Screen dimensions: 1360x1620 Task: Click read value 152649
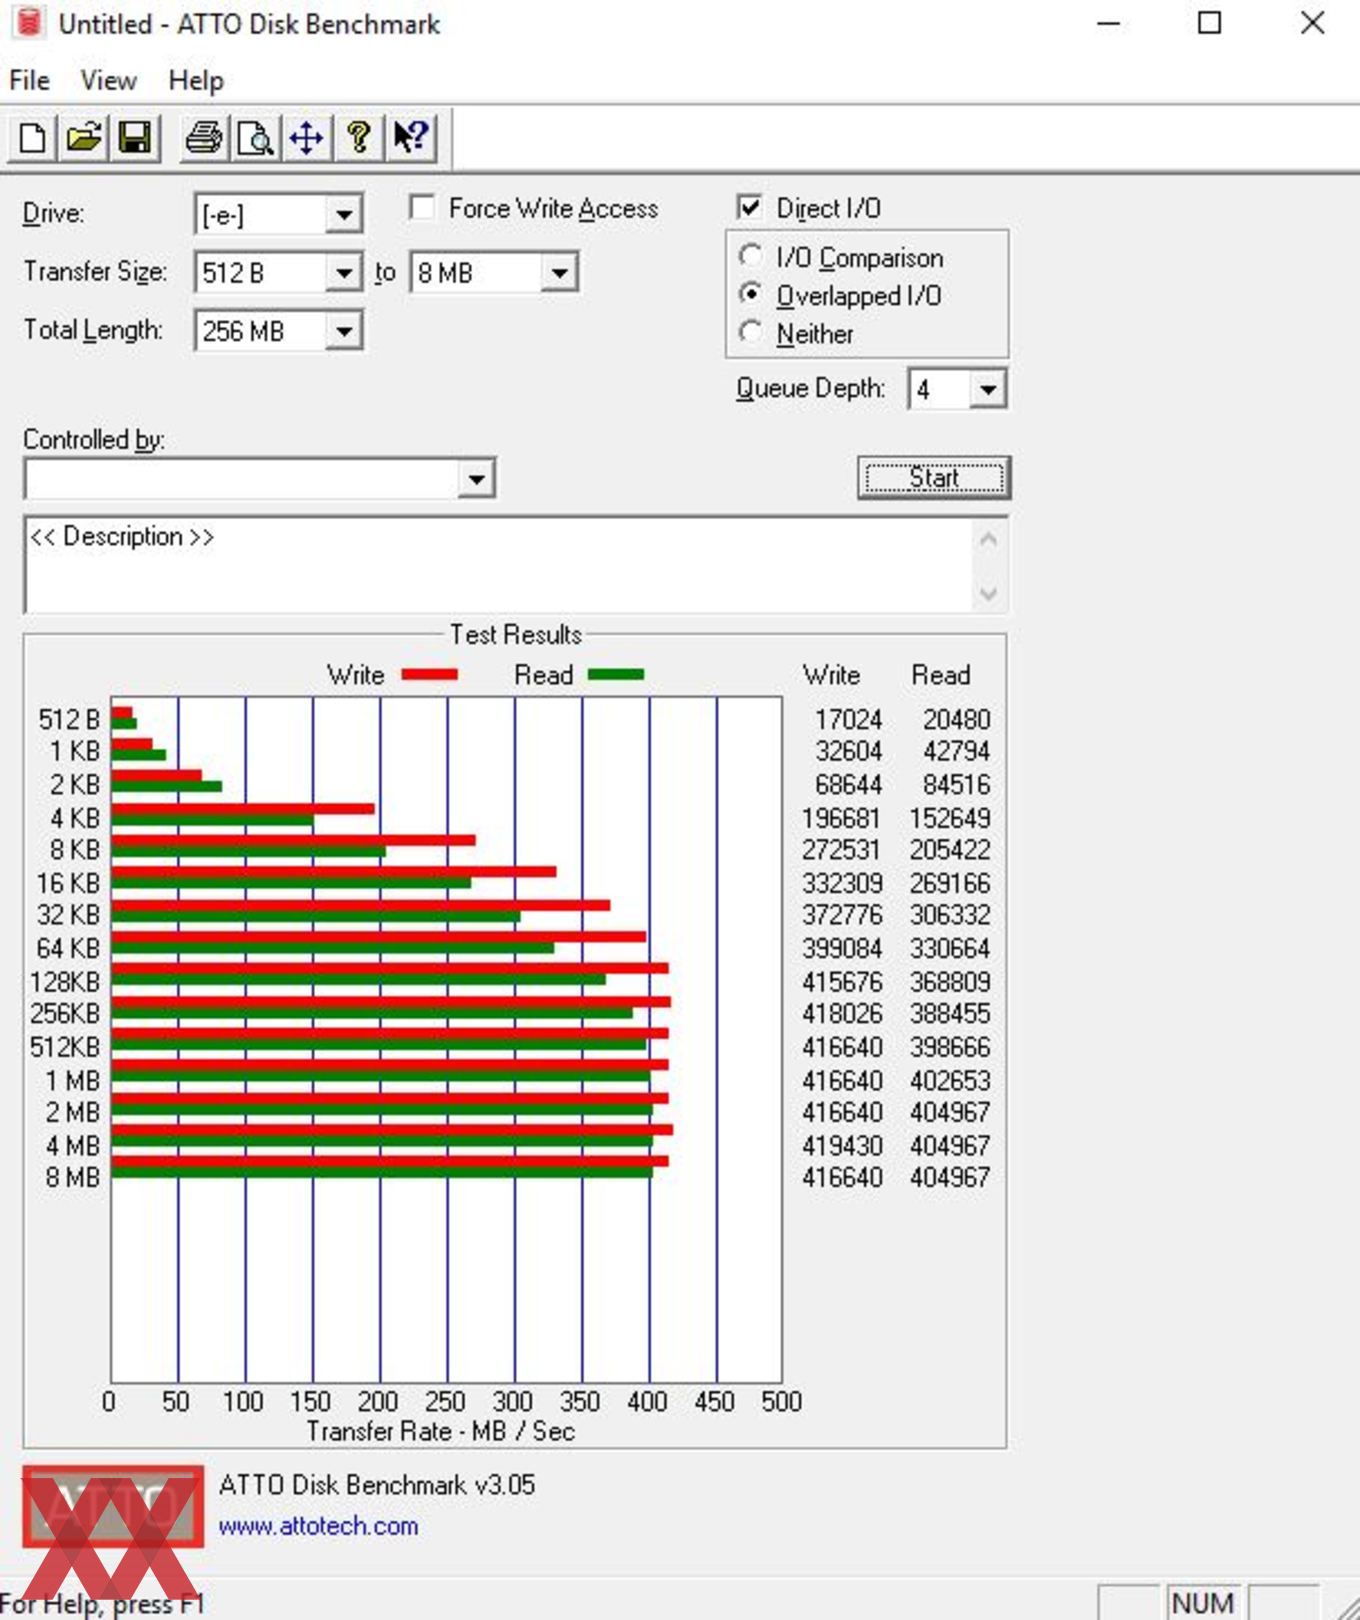(x=950, y=818)
